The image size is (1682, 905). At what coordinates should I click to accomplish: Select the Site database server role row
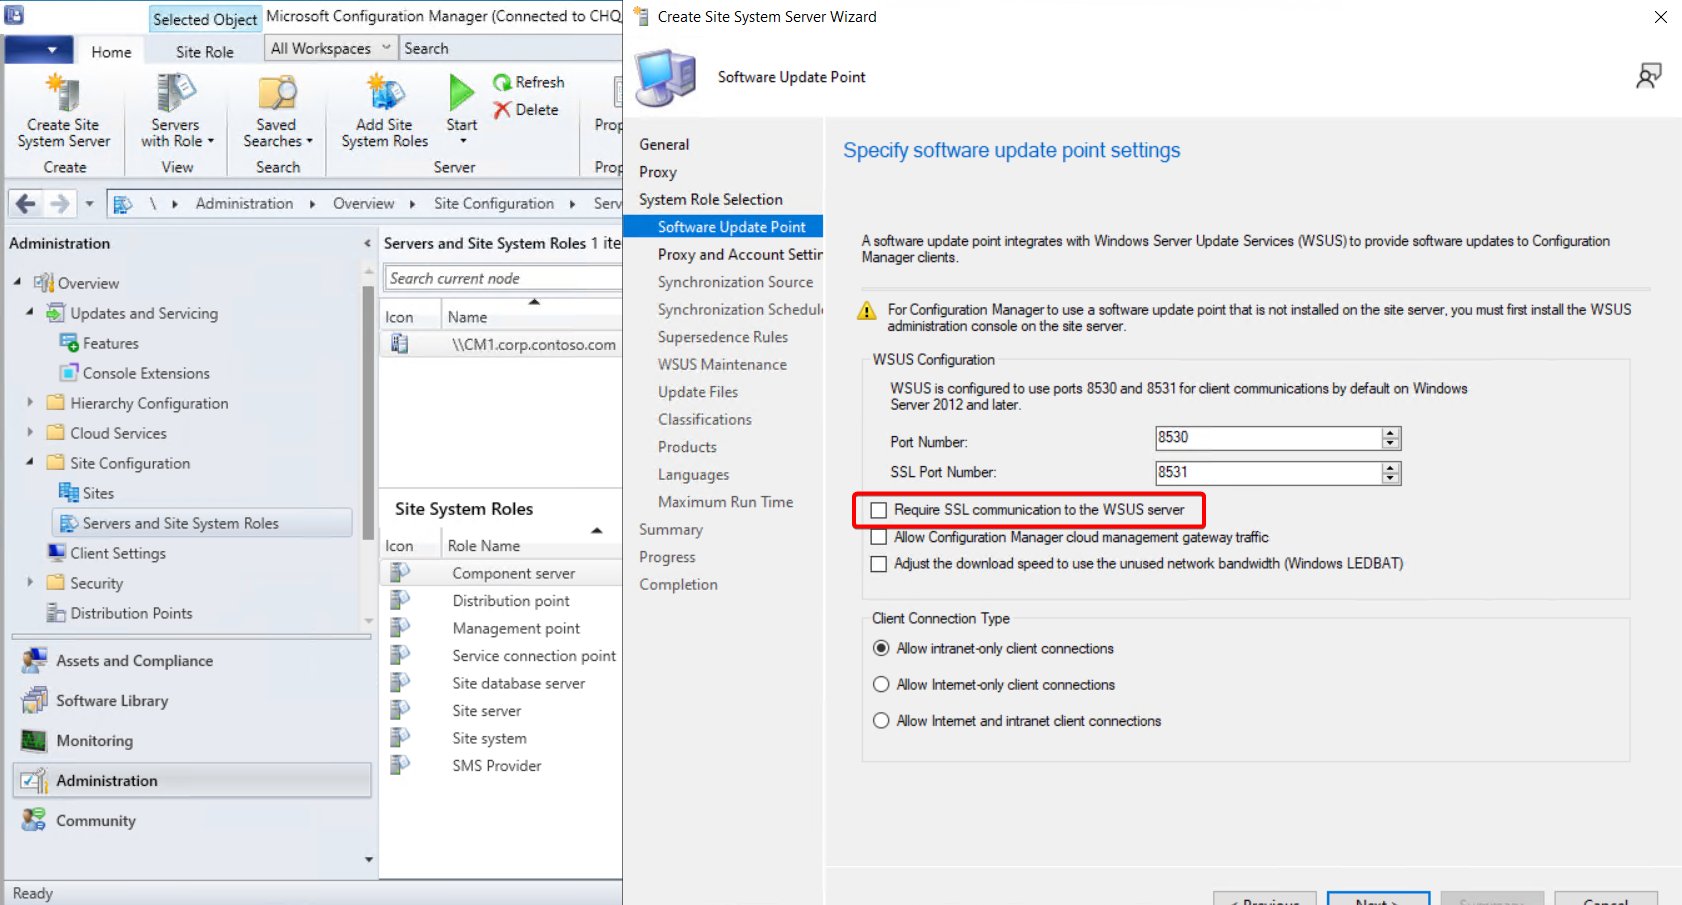tap(501, 683)
